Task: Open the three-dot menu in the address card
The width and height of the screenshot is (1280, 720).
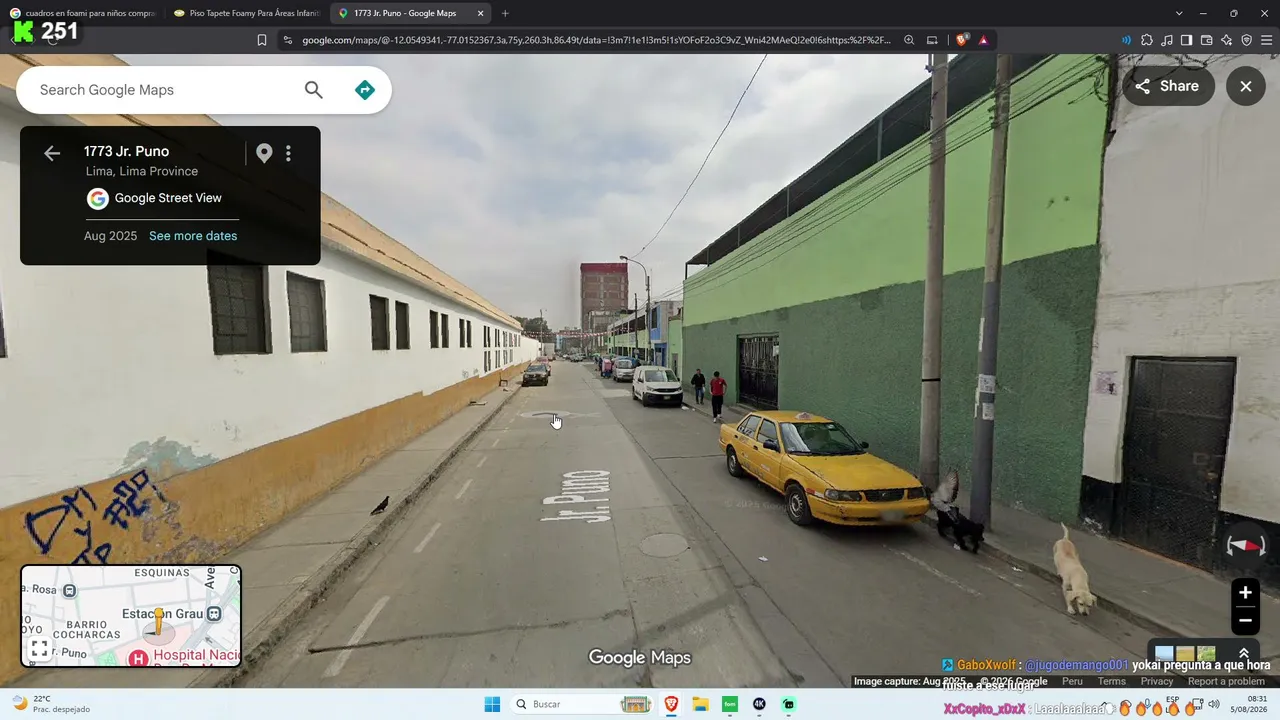Action: pyautogui.click(x=288, y=153)
